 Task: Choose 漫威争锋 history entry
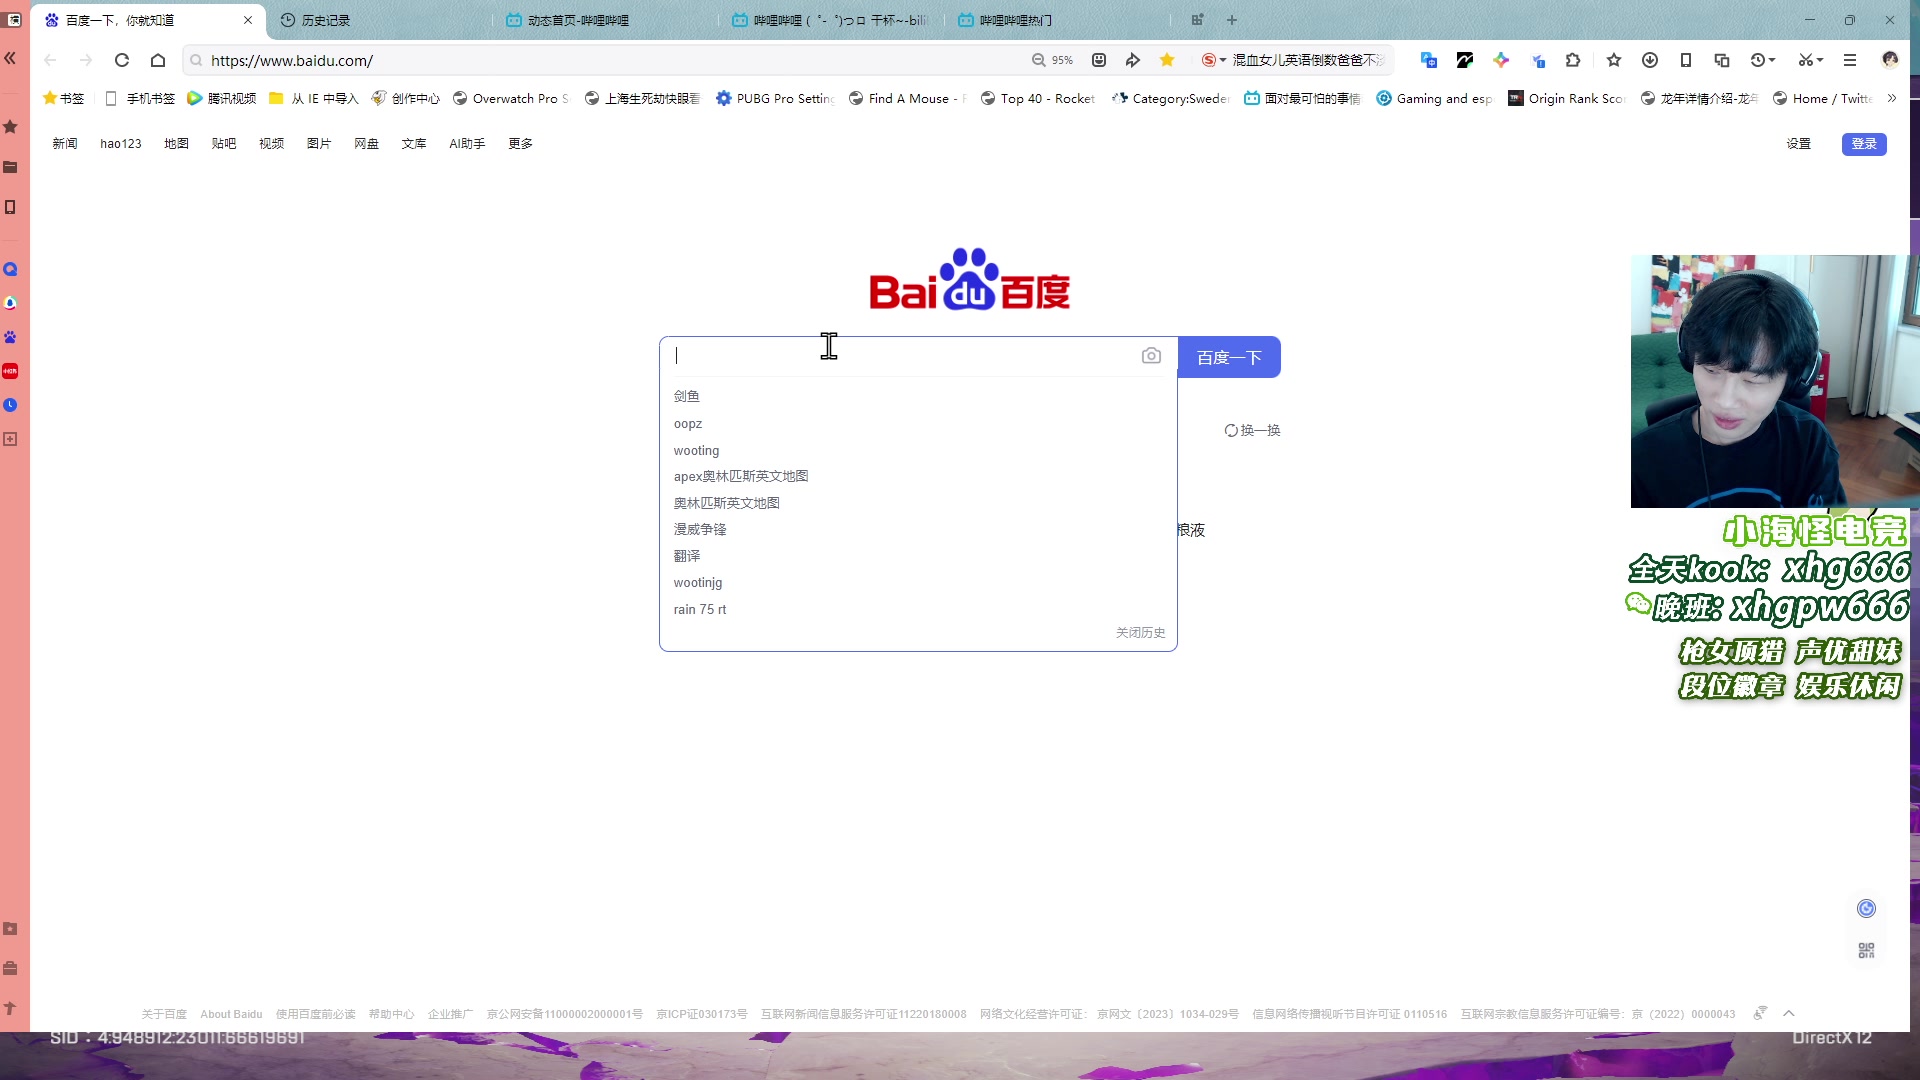(x=700, y=529)
